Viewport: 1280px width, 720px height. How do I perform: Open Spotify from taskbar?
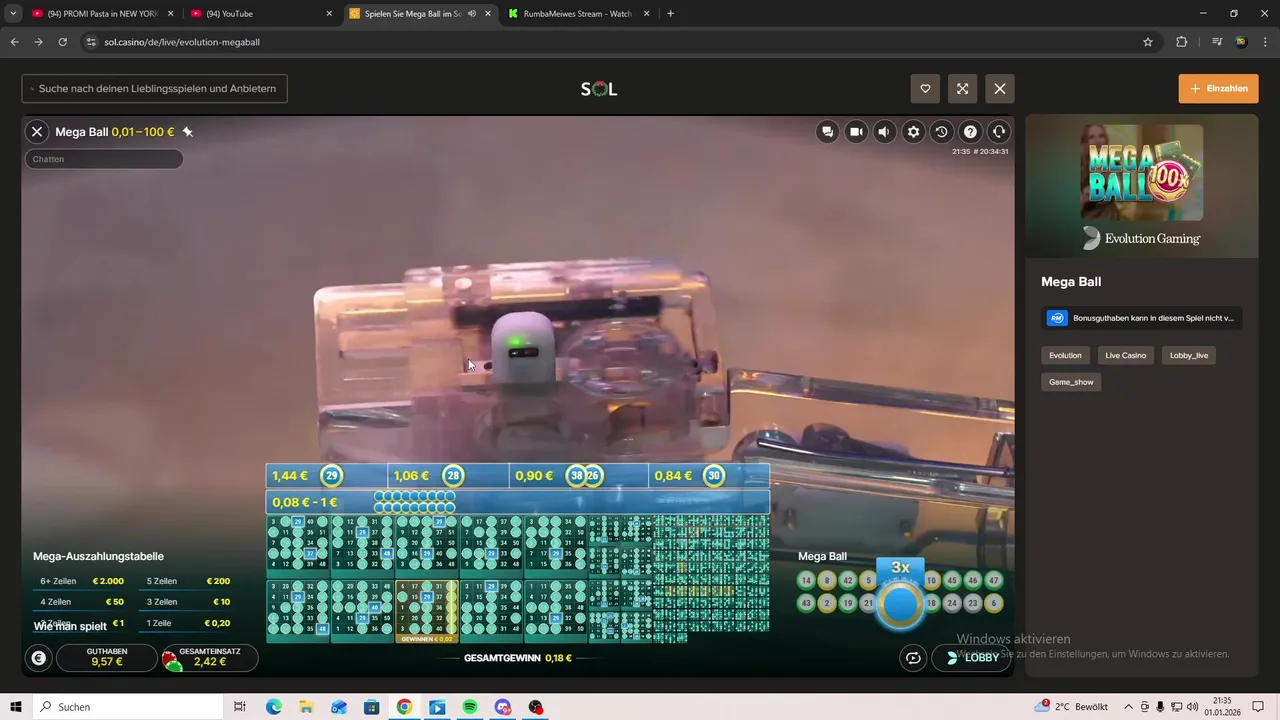click(x=470, y=707)
